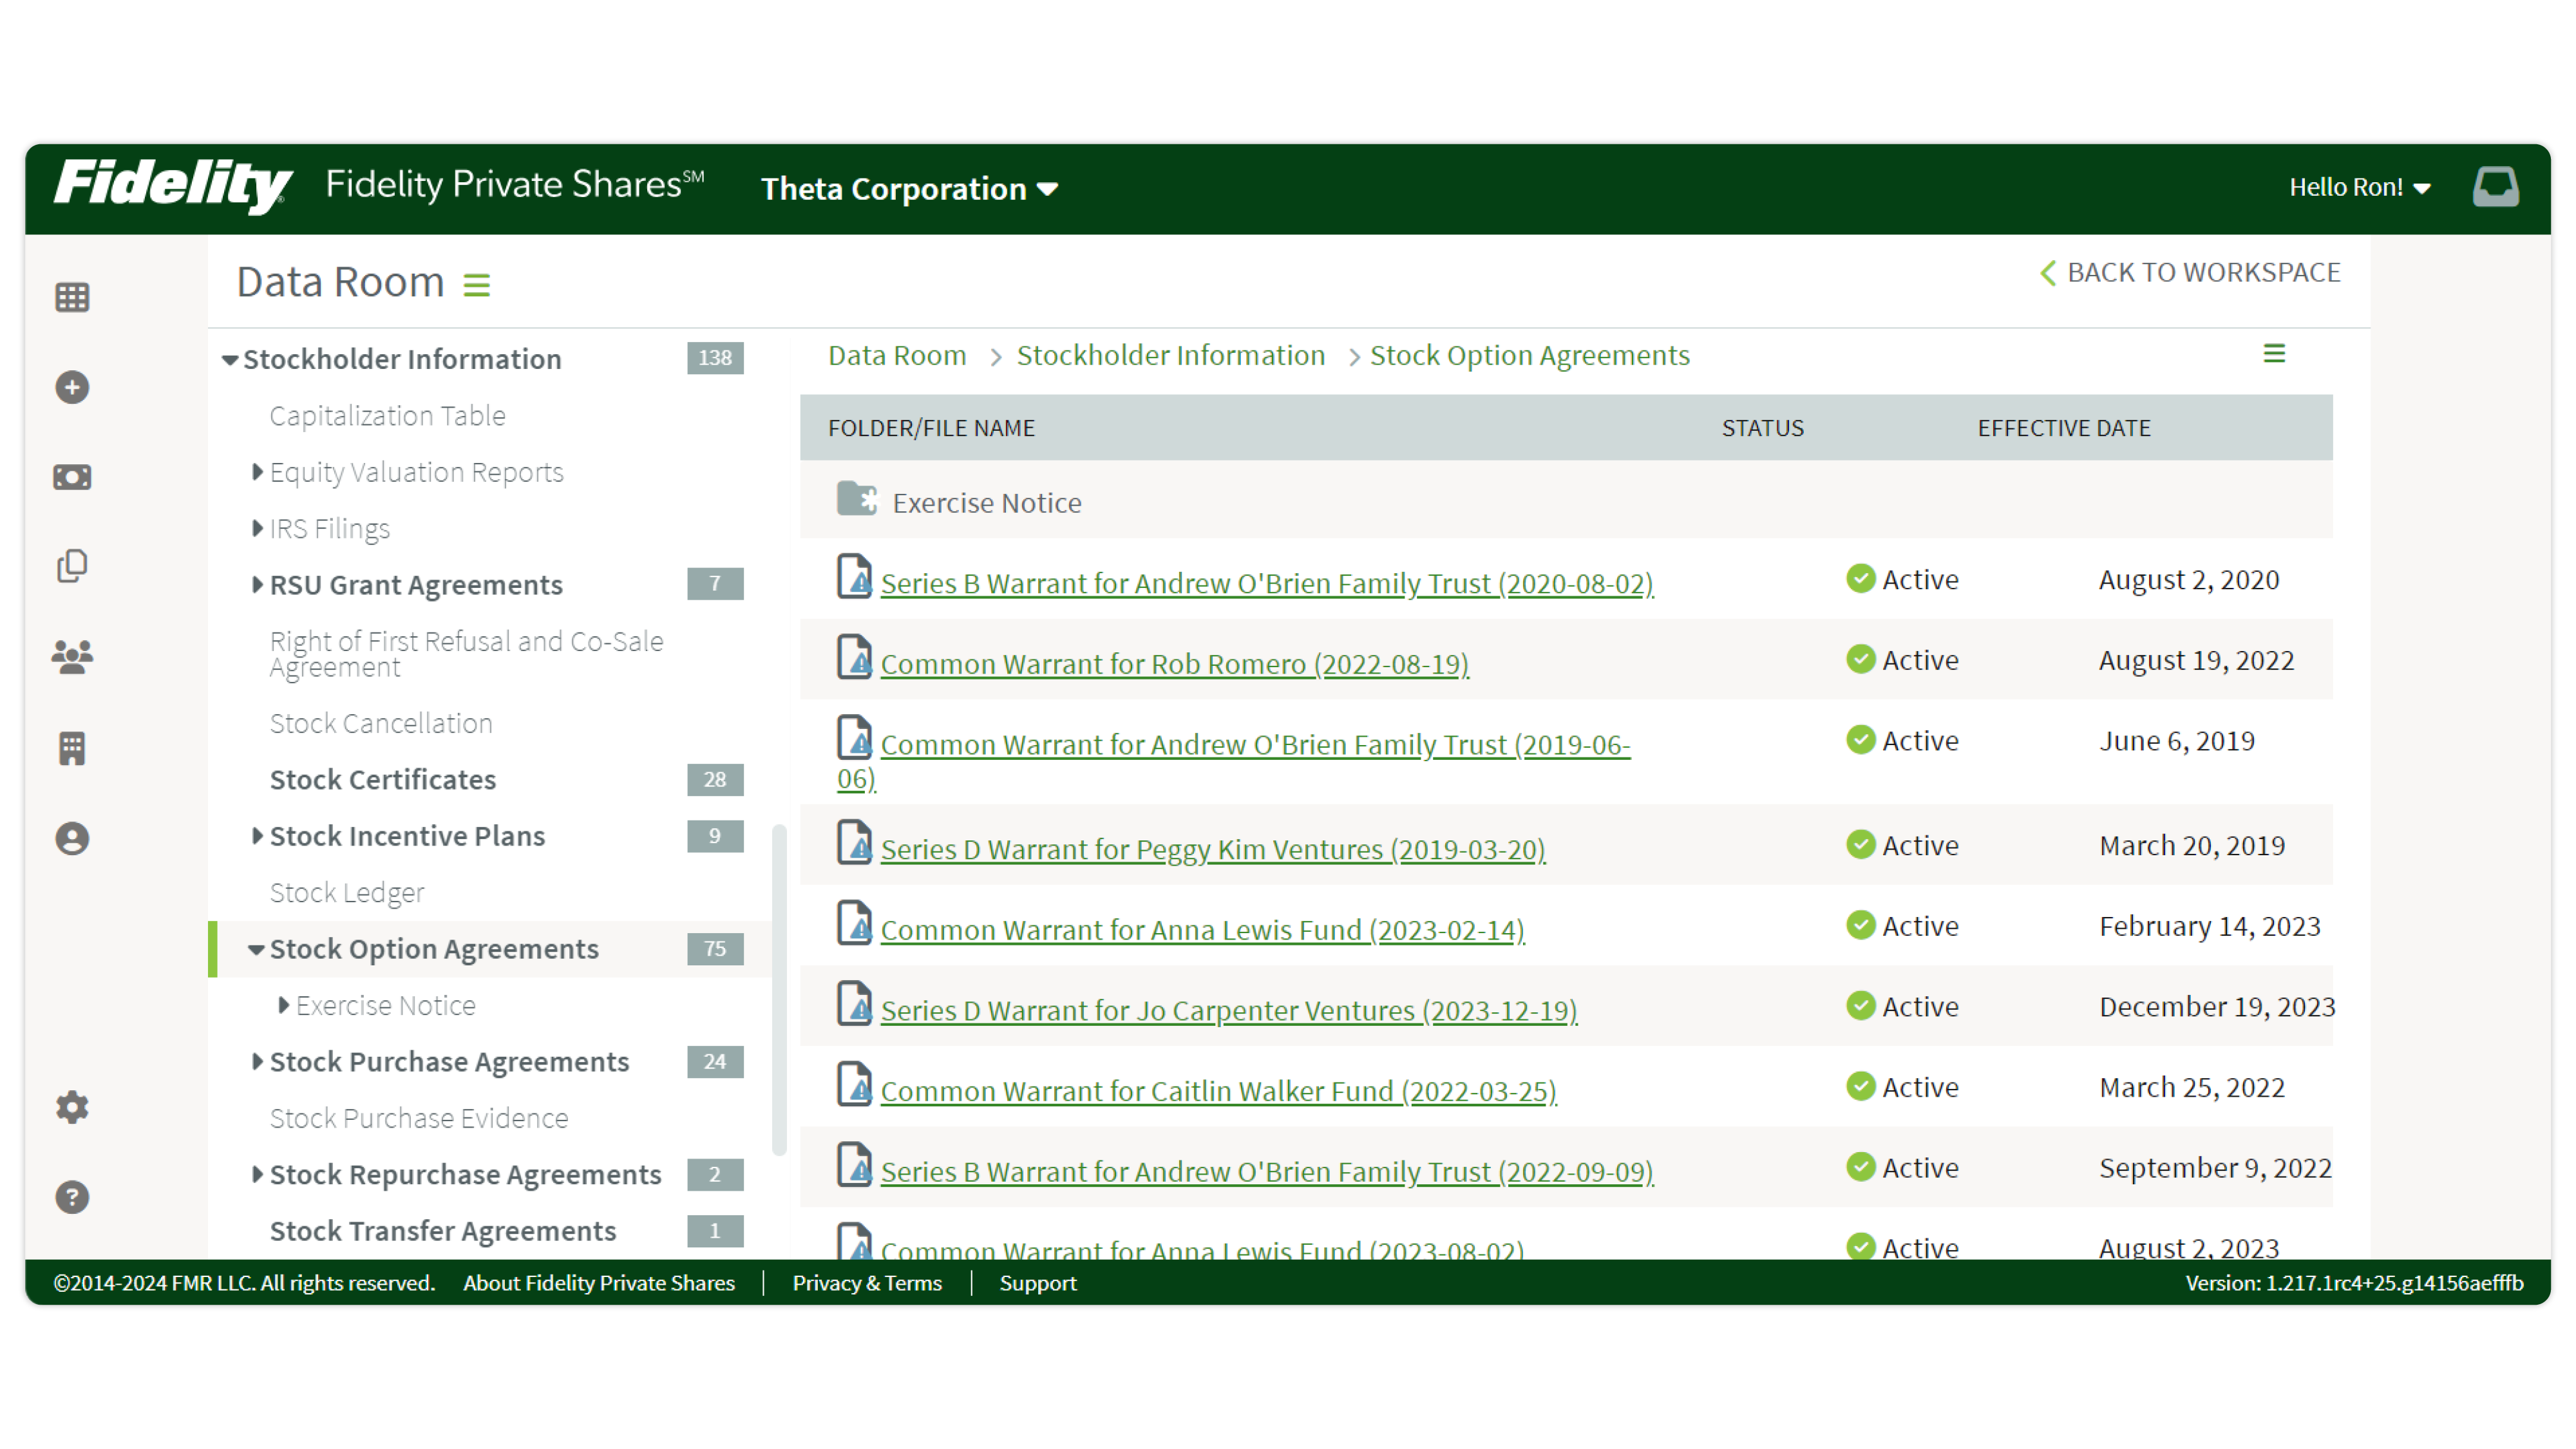The image size is (2576, 1449).
Task: Open the cash/payments sidebar icon
Action: coord(71,477)
